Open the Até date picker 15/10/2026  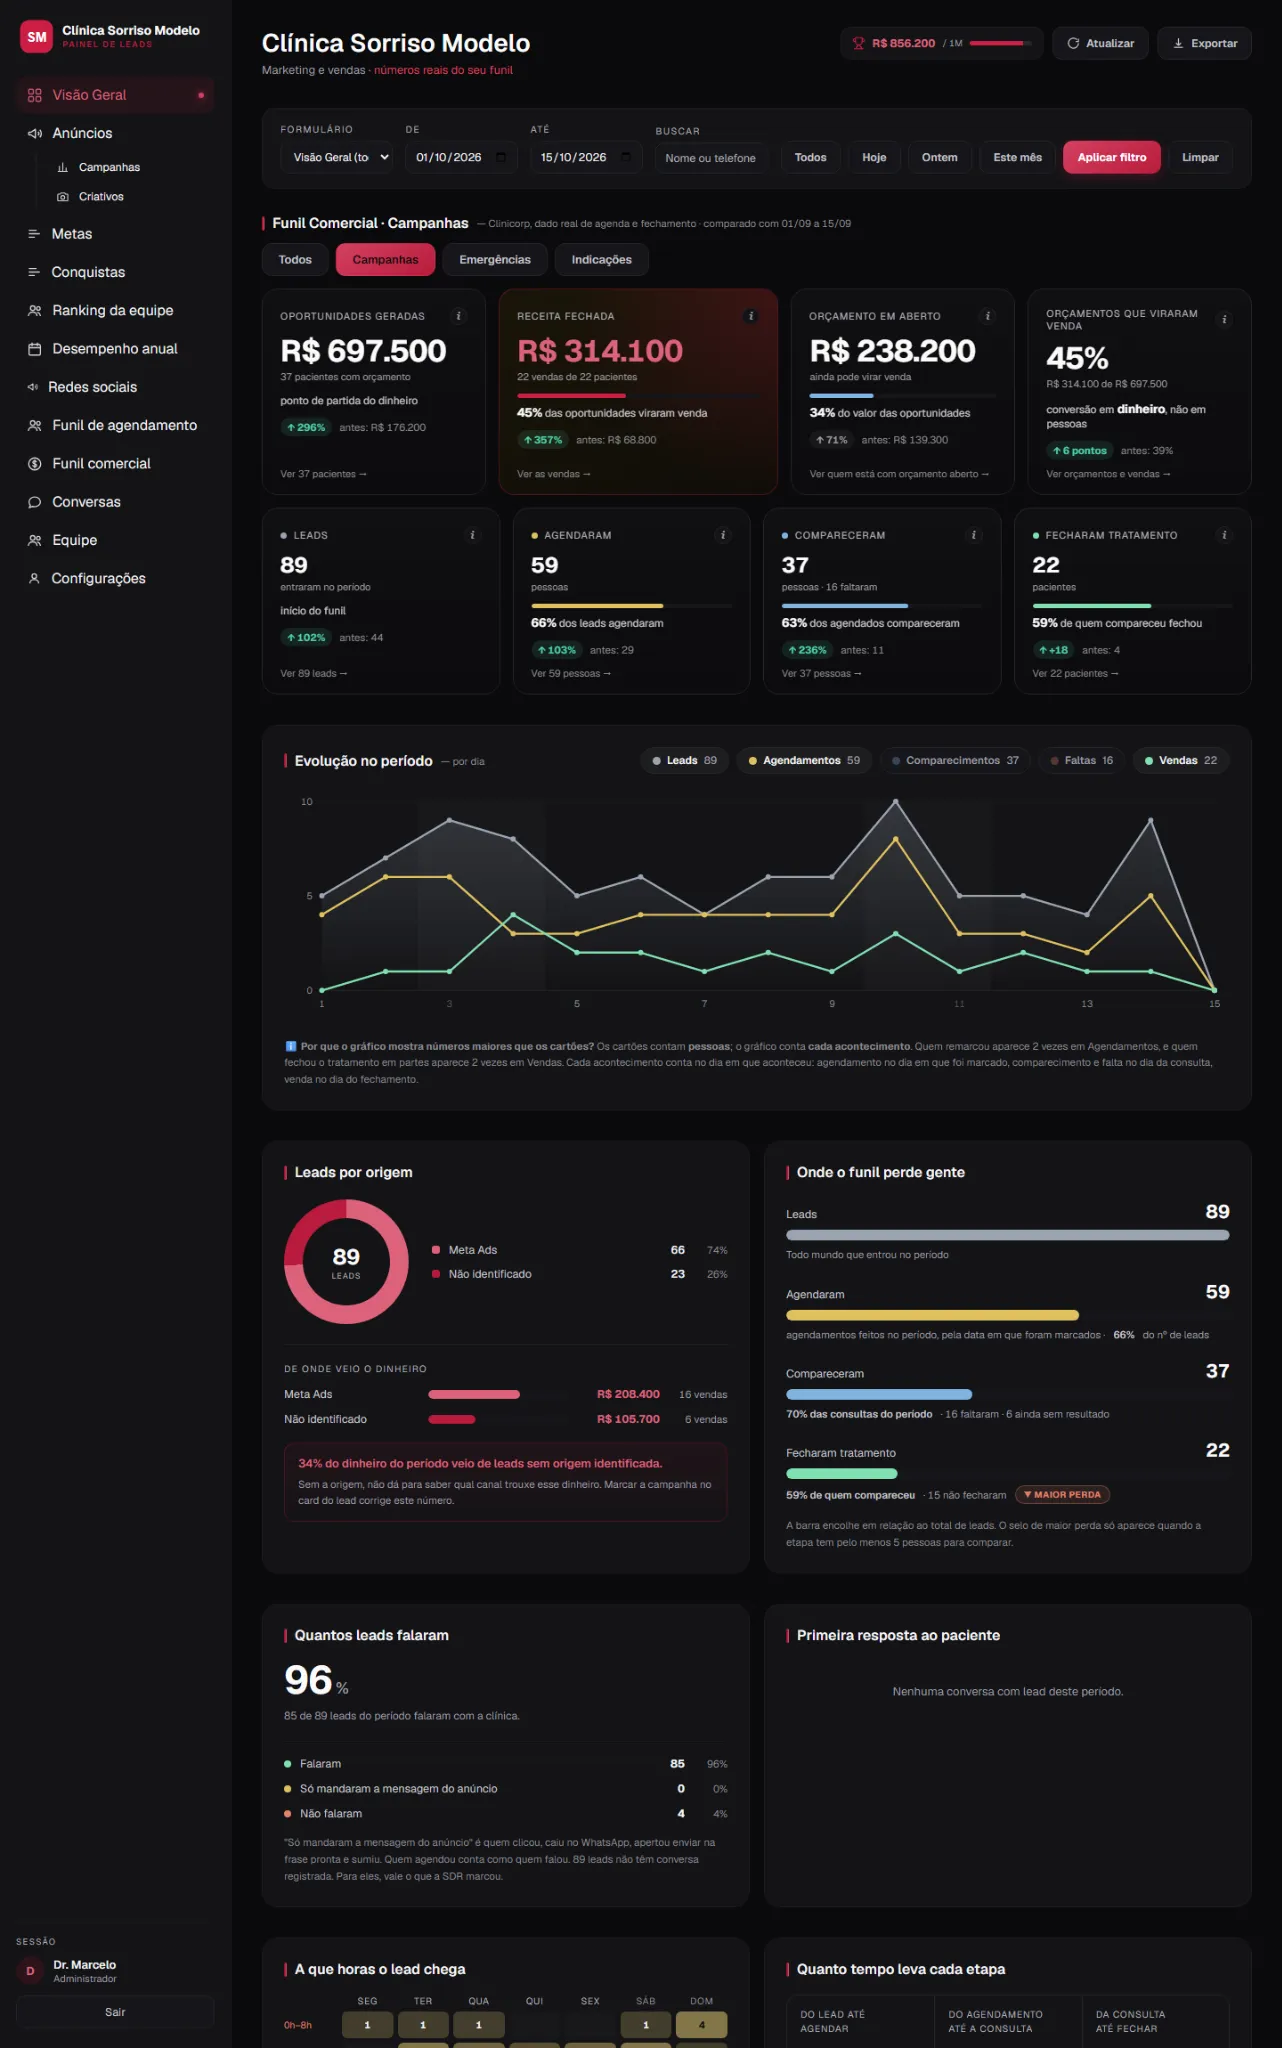tap(586, 158)
